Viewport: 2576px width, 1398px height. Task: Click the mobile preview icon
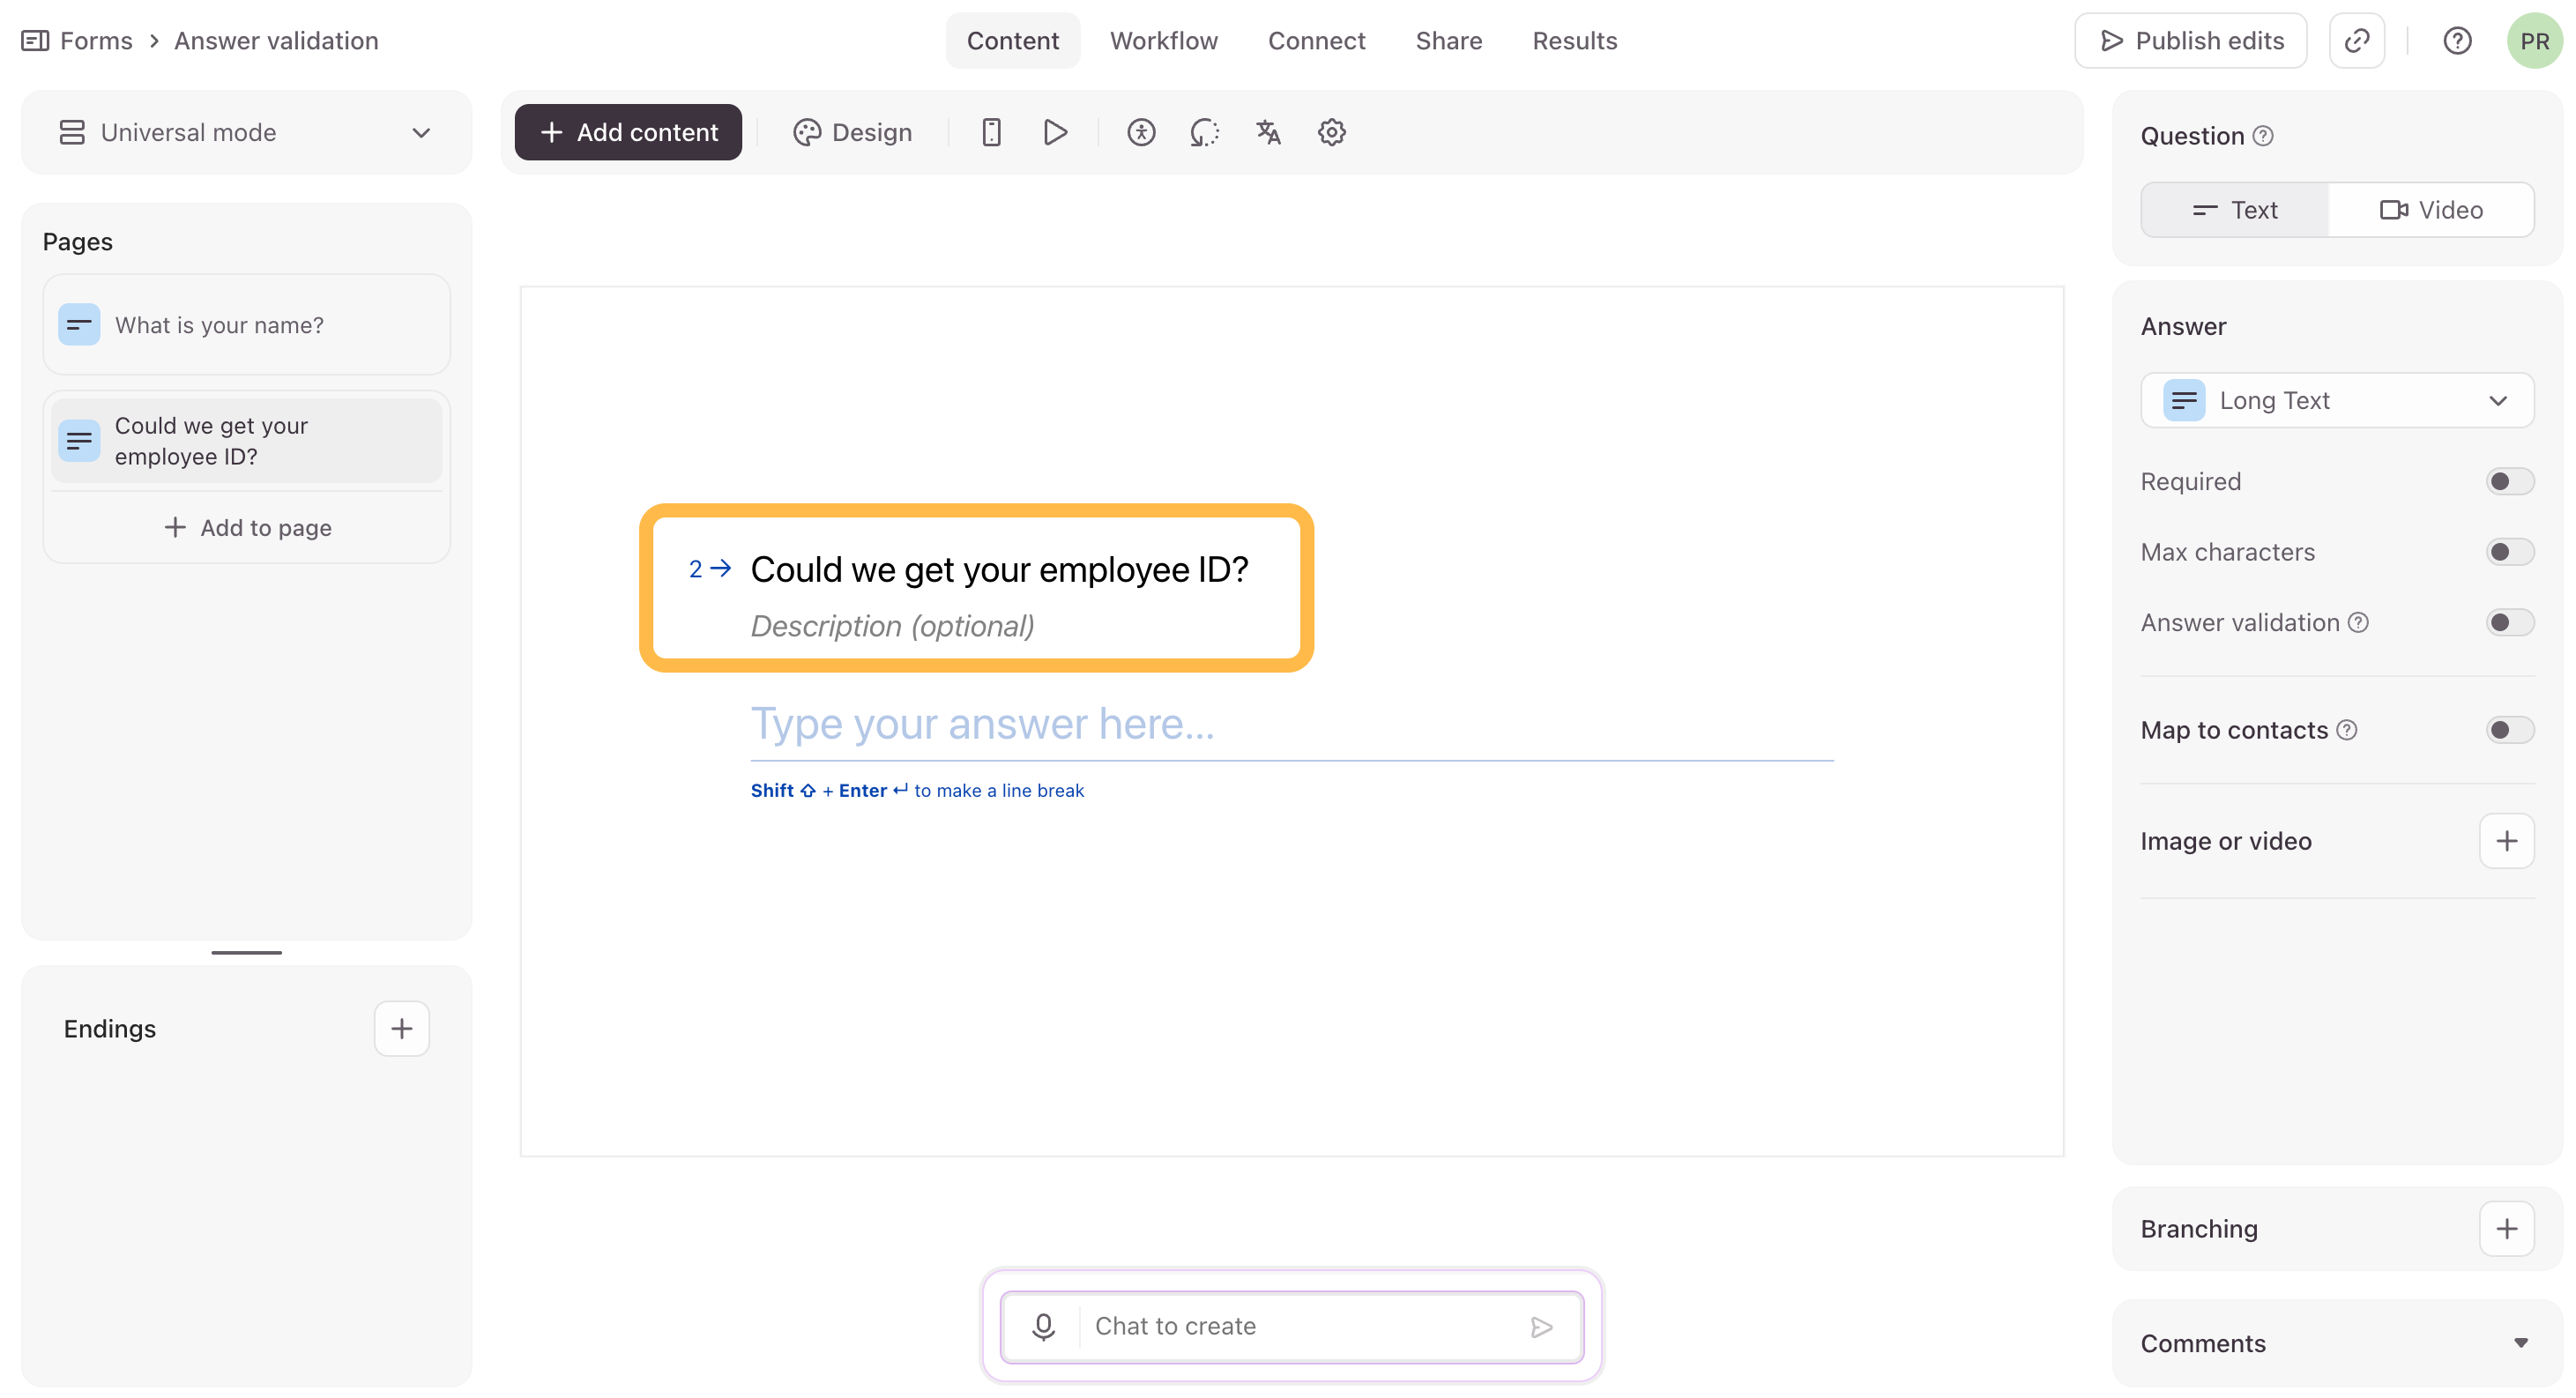click(991, 132)
